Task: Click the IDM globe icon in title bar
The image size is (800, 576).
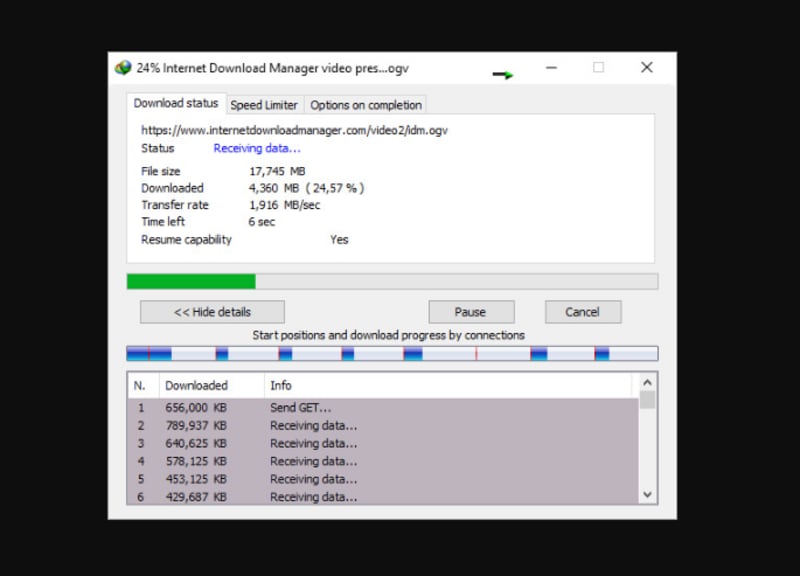Action: point(123,68)
